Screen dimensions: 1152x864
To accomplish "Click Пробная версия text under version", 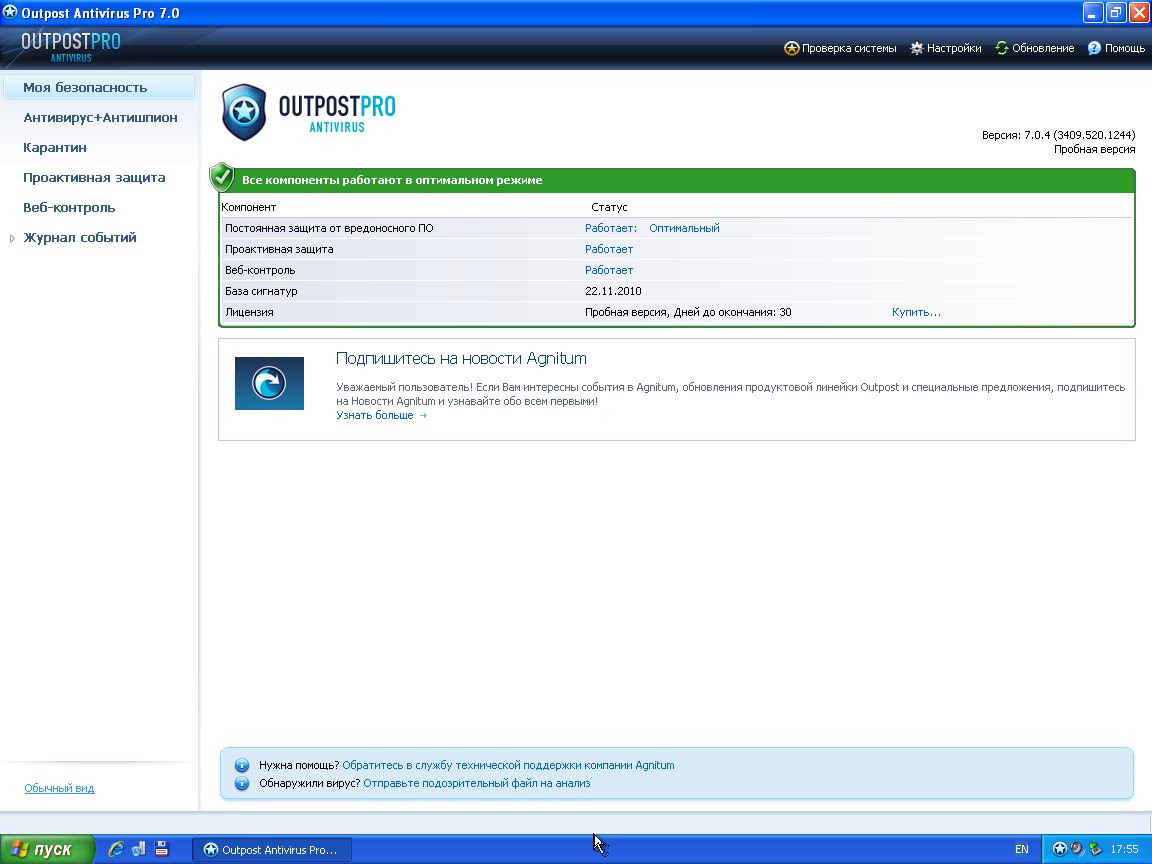I will pyautogui.click(x=1095, y=149).
